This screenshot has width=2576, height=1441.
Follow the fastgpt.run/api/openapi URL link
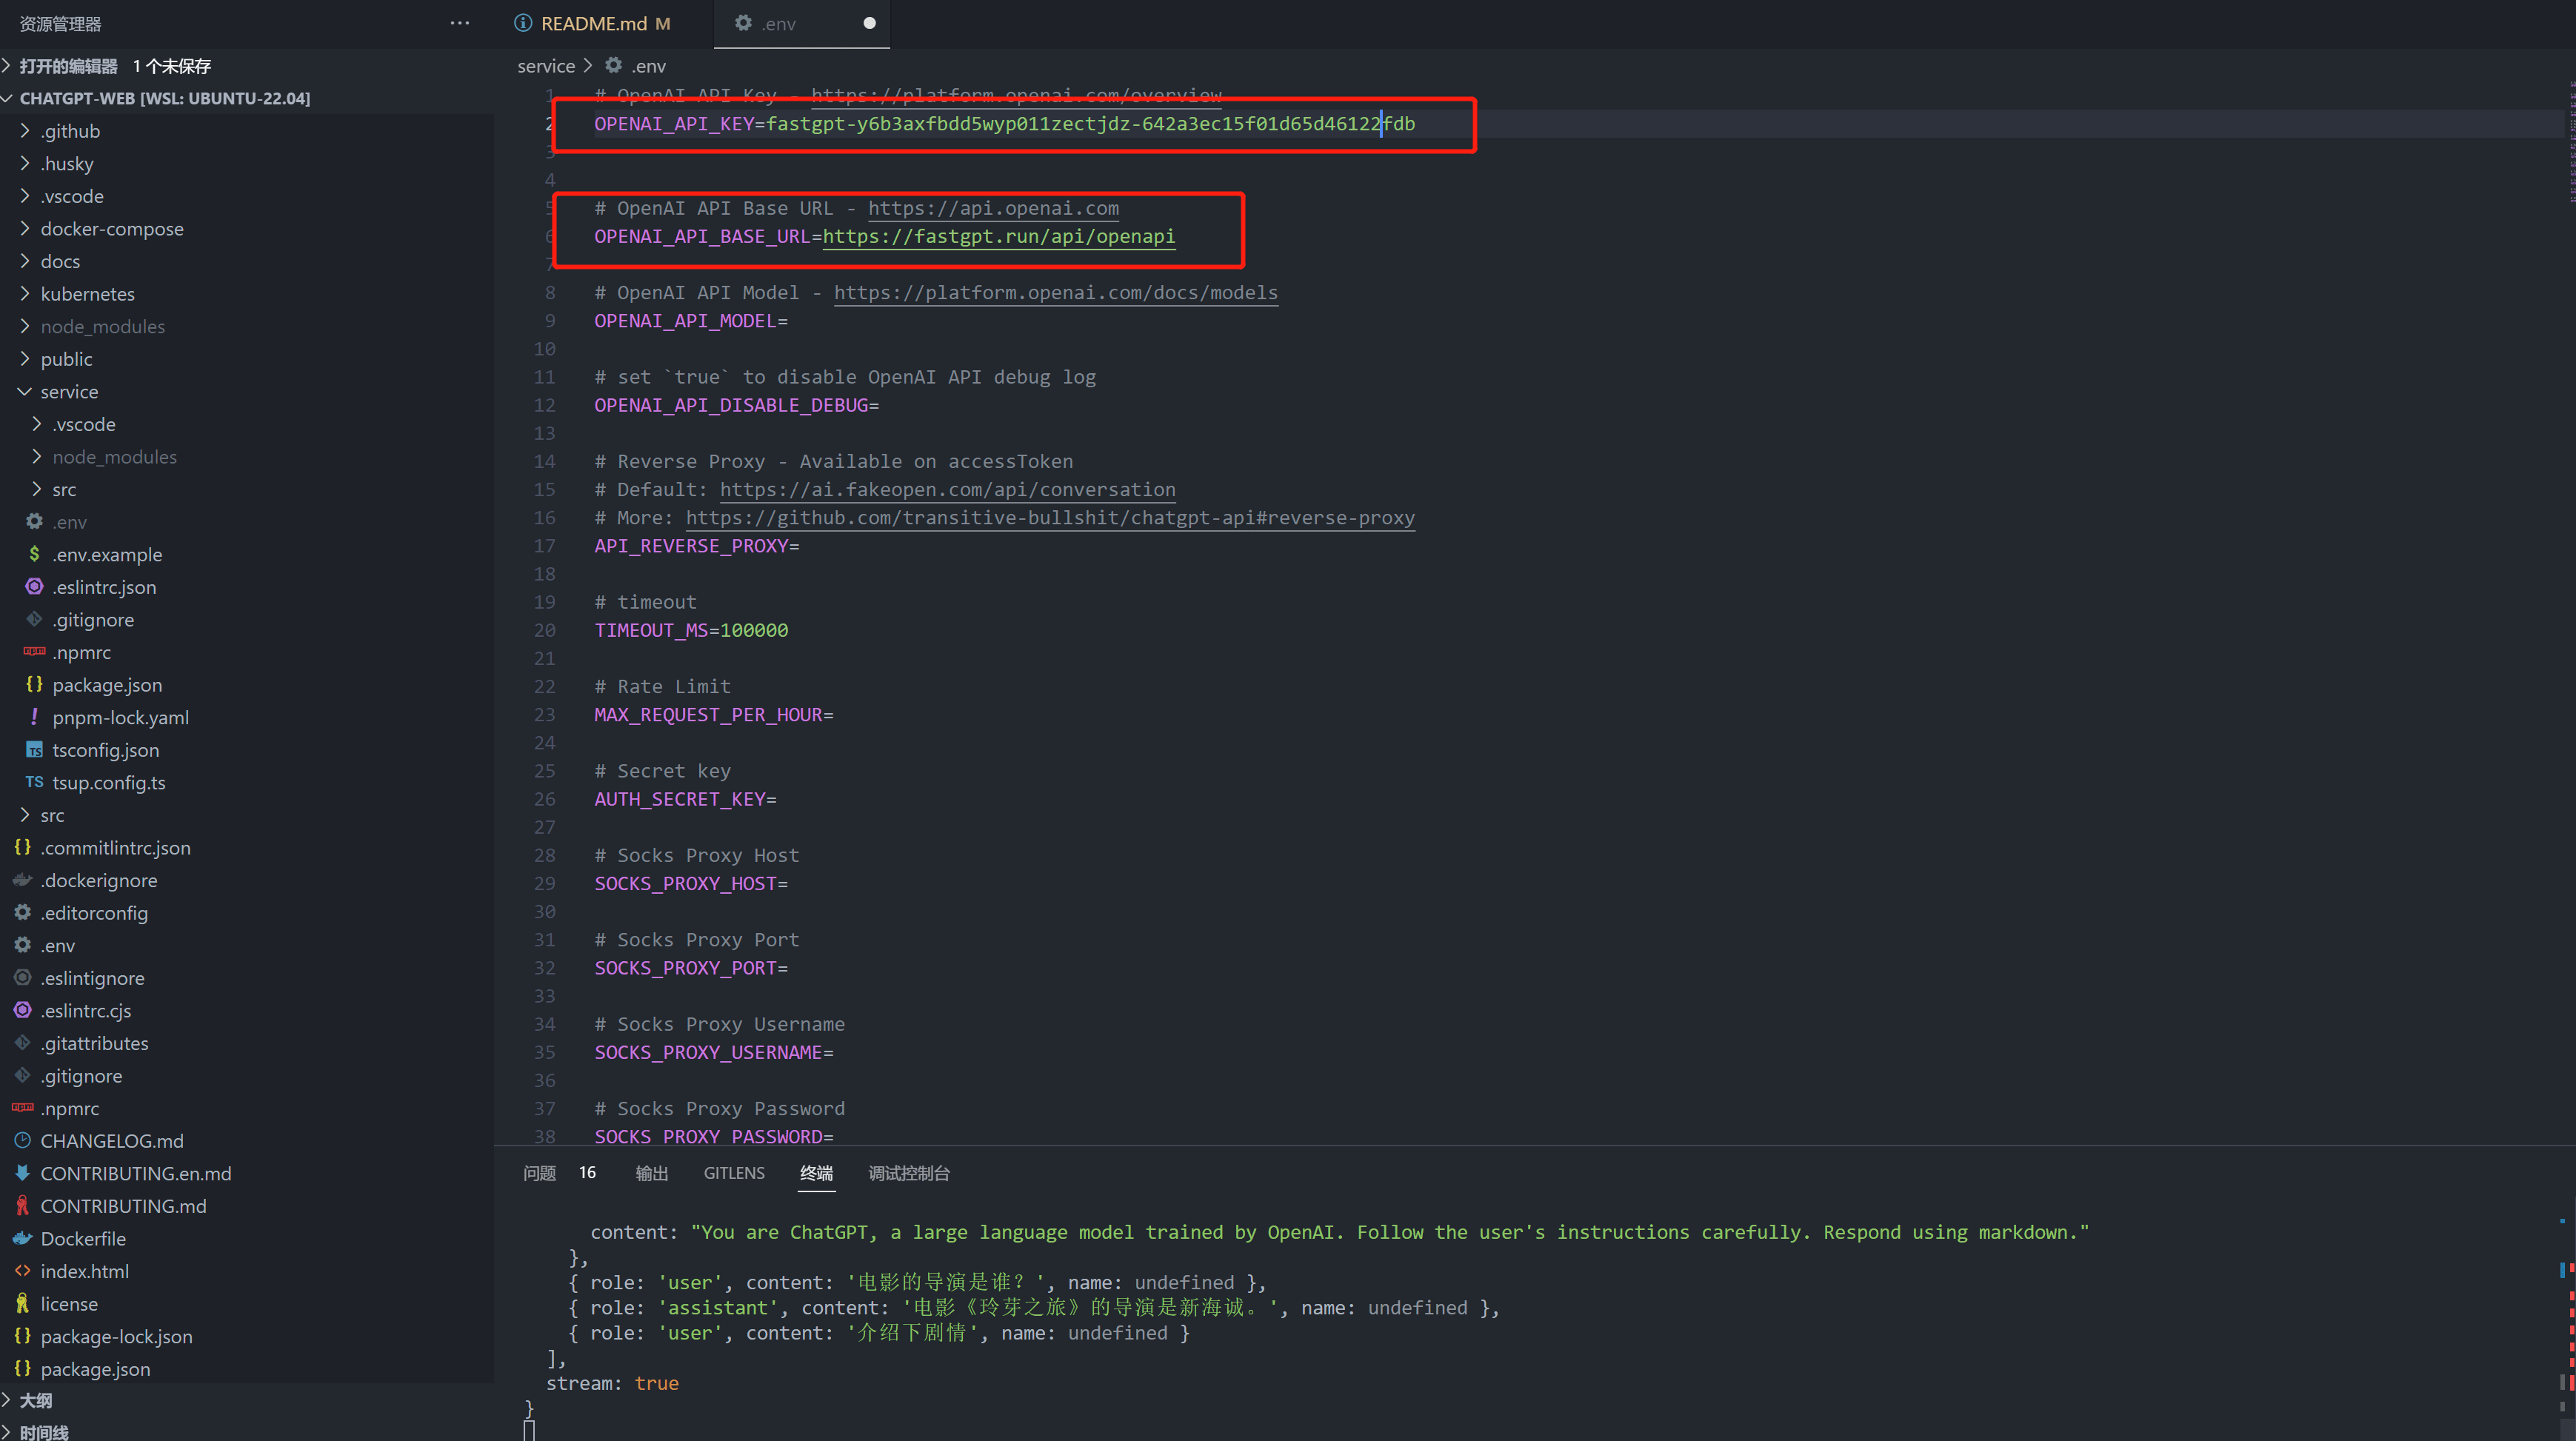click(x=998, y=236)
